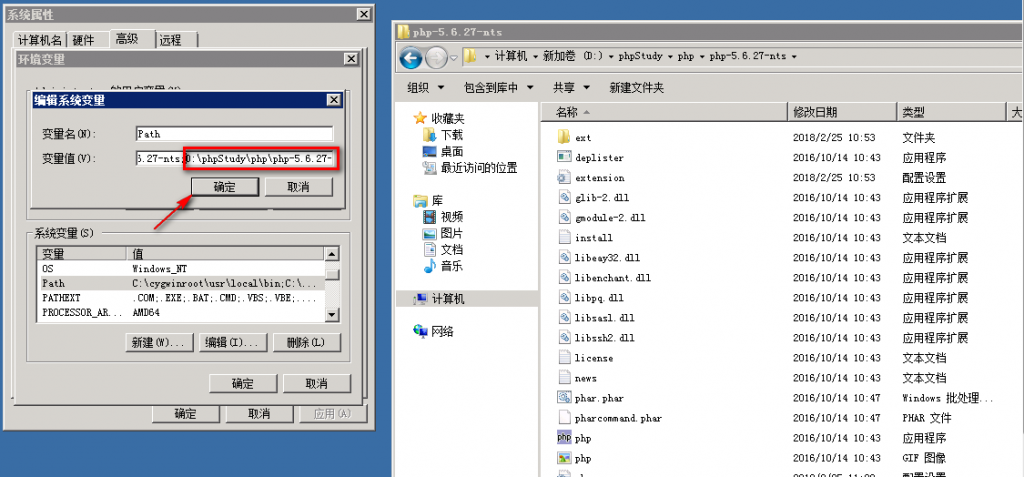The image size is (1024, 477).
Task: Open the recent pages dropdown beside Forward button
Action: click(x=455, y=58)
